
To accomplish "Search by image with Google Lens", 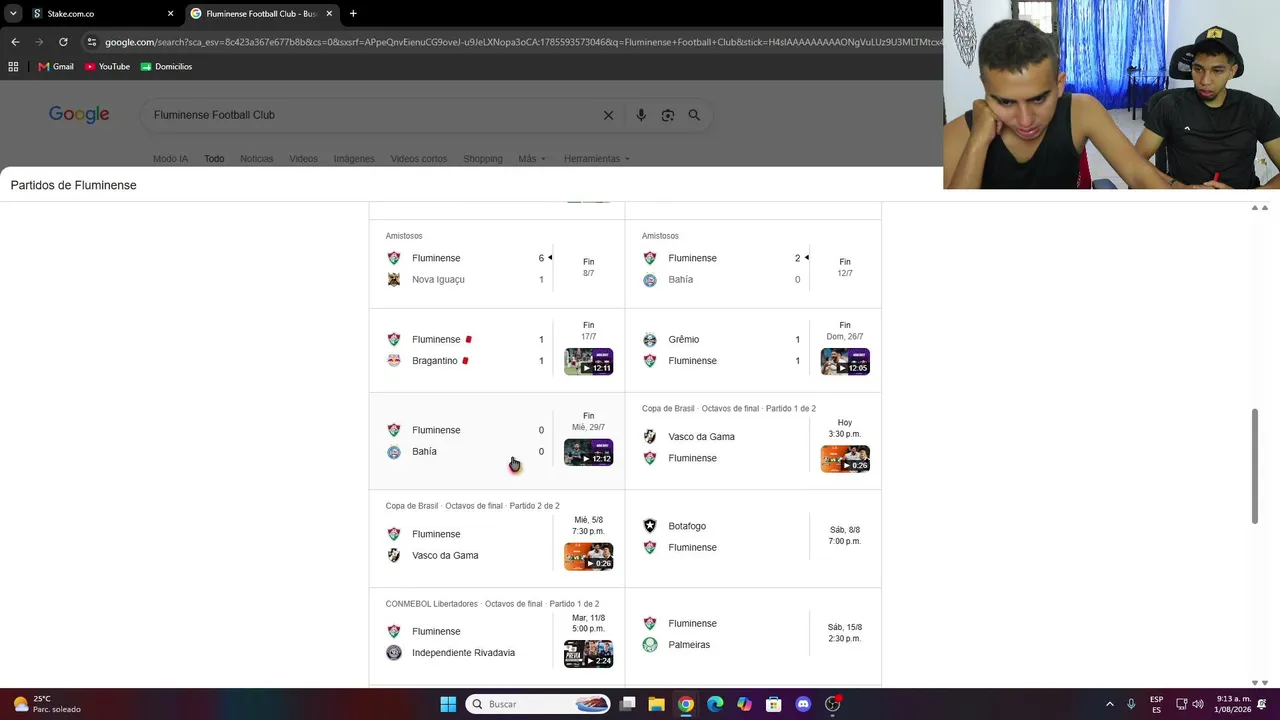I will pos(668,115).
